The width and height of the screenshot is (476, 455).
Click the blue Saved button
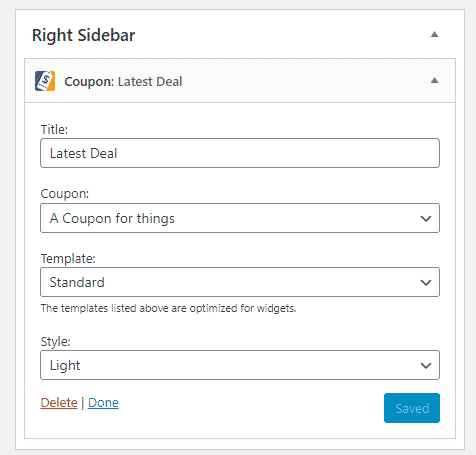point(412,408)
